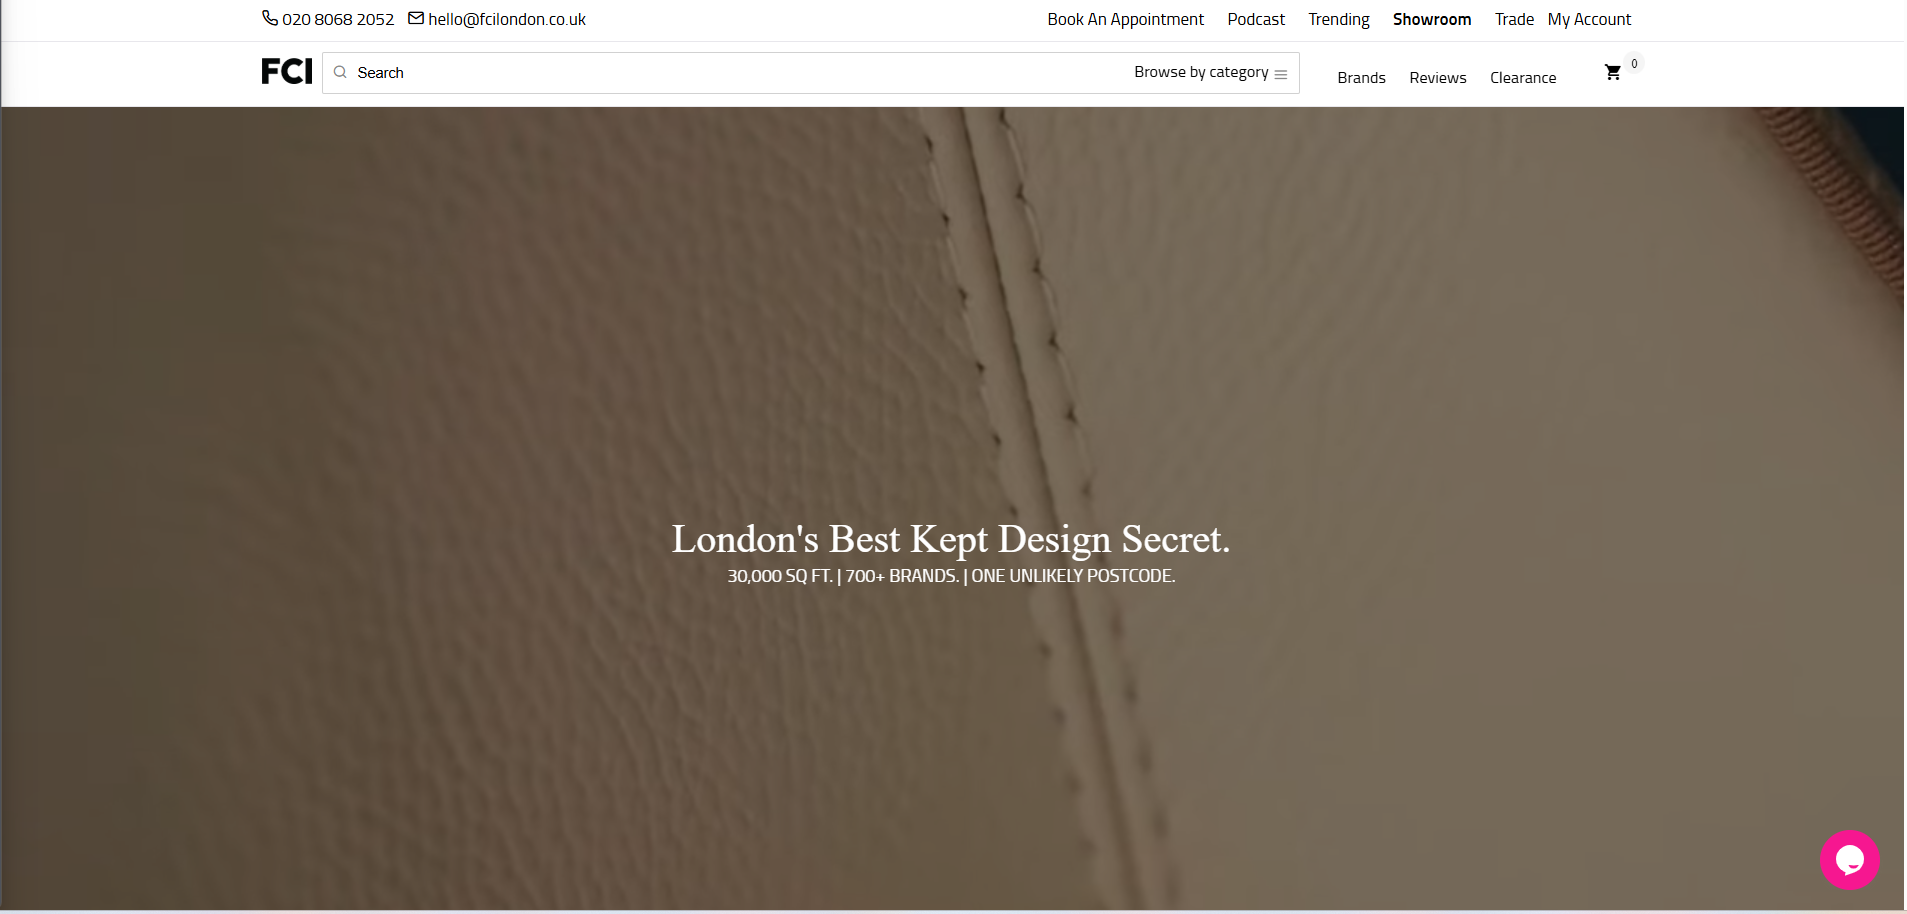The height and width of the screenshot is (914, 1907).
Task: Open My Account
Action: [x=1589, y=19]
